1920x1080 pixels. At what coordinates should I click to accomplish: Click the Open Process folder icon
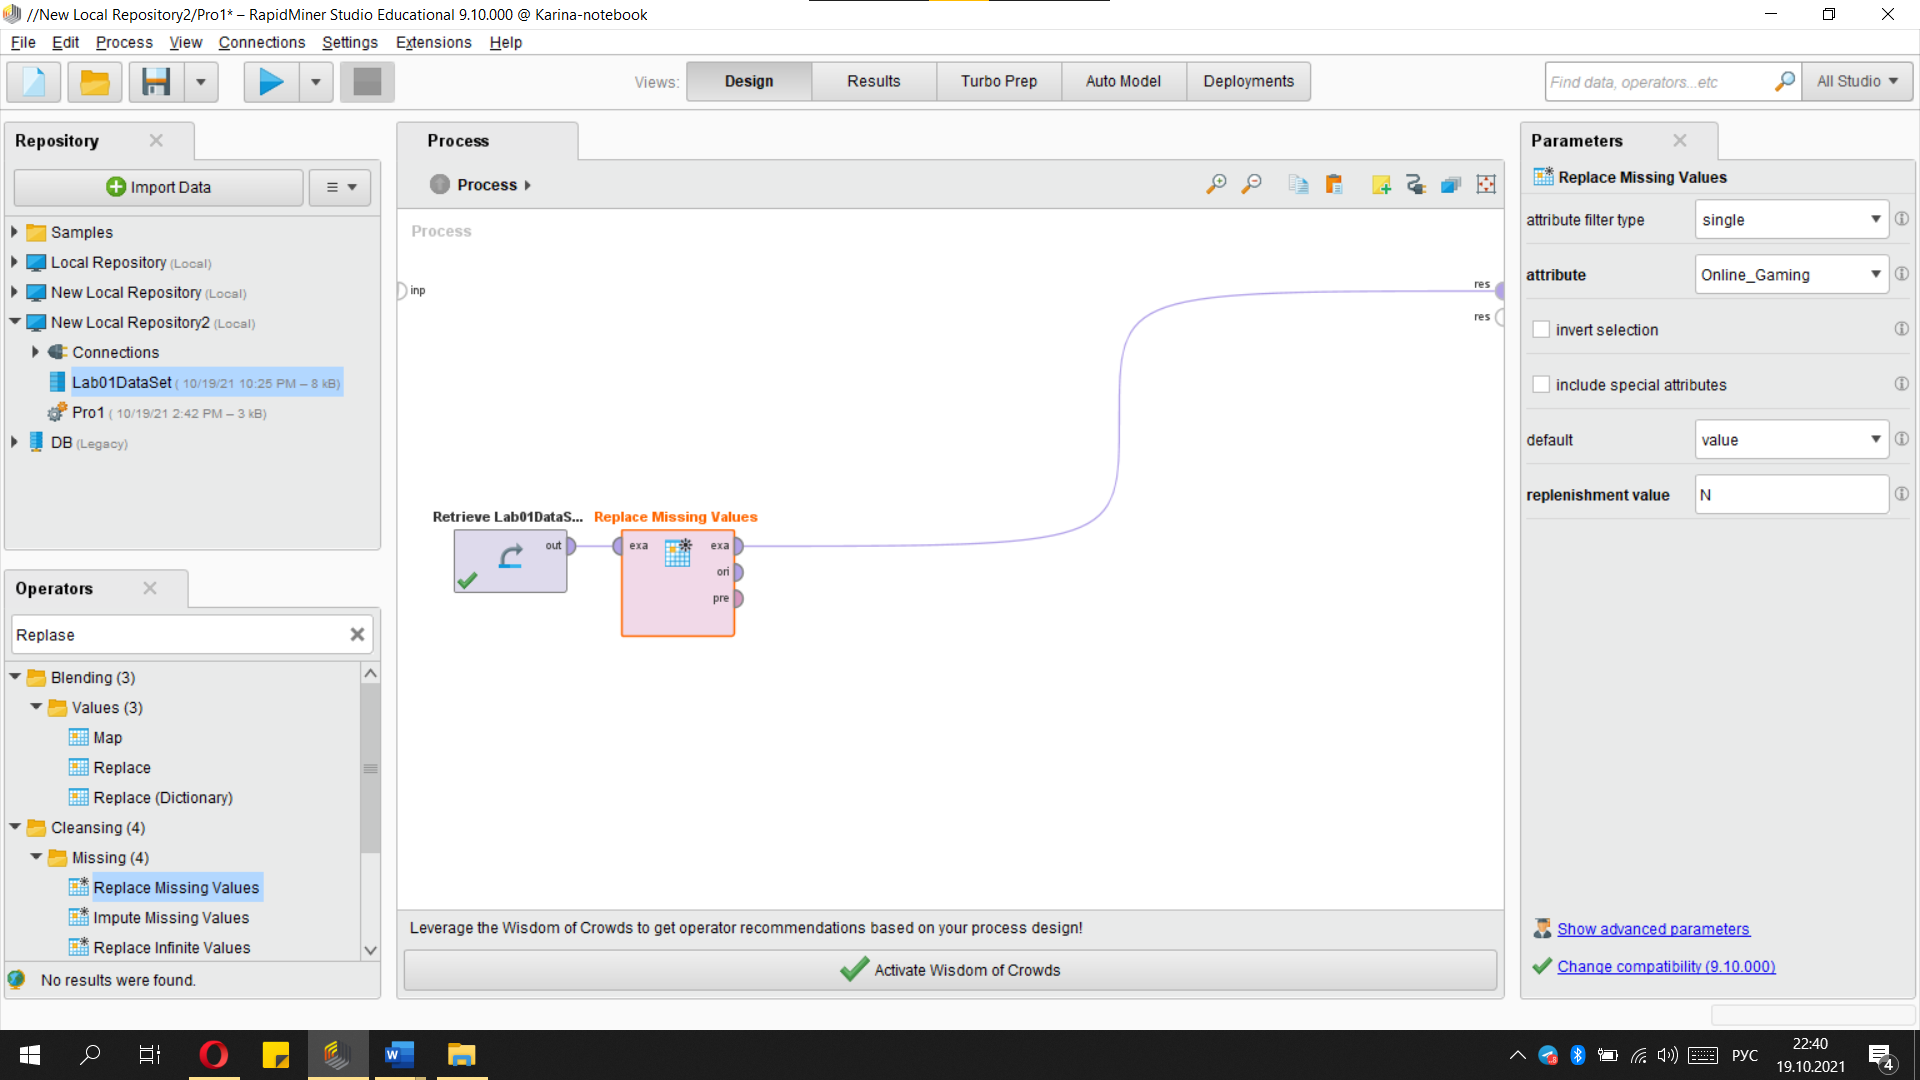(95, 81)
